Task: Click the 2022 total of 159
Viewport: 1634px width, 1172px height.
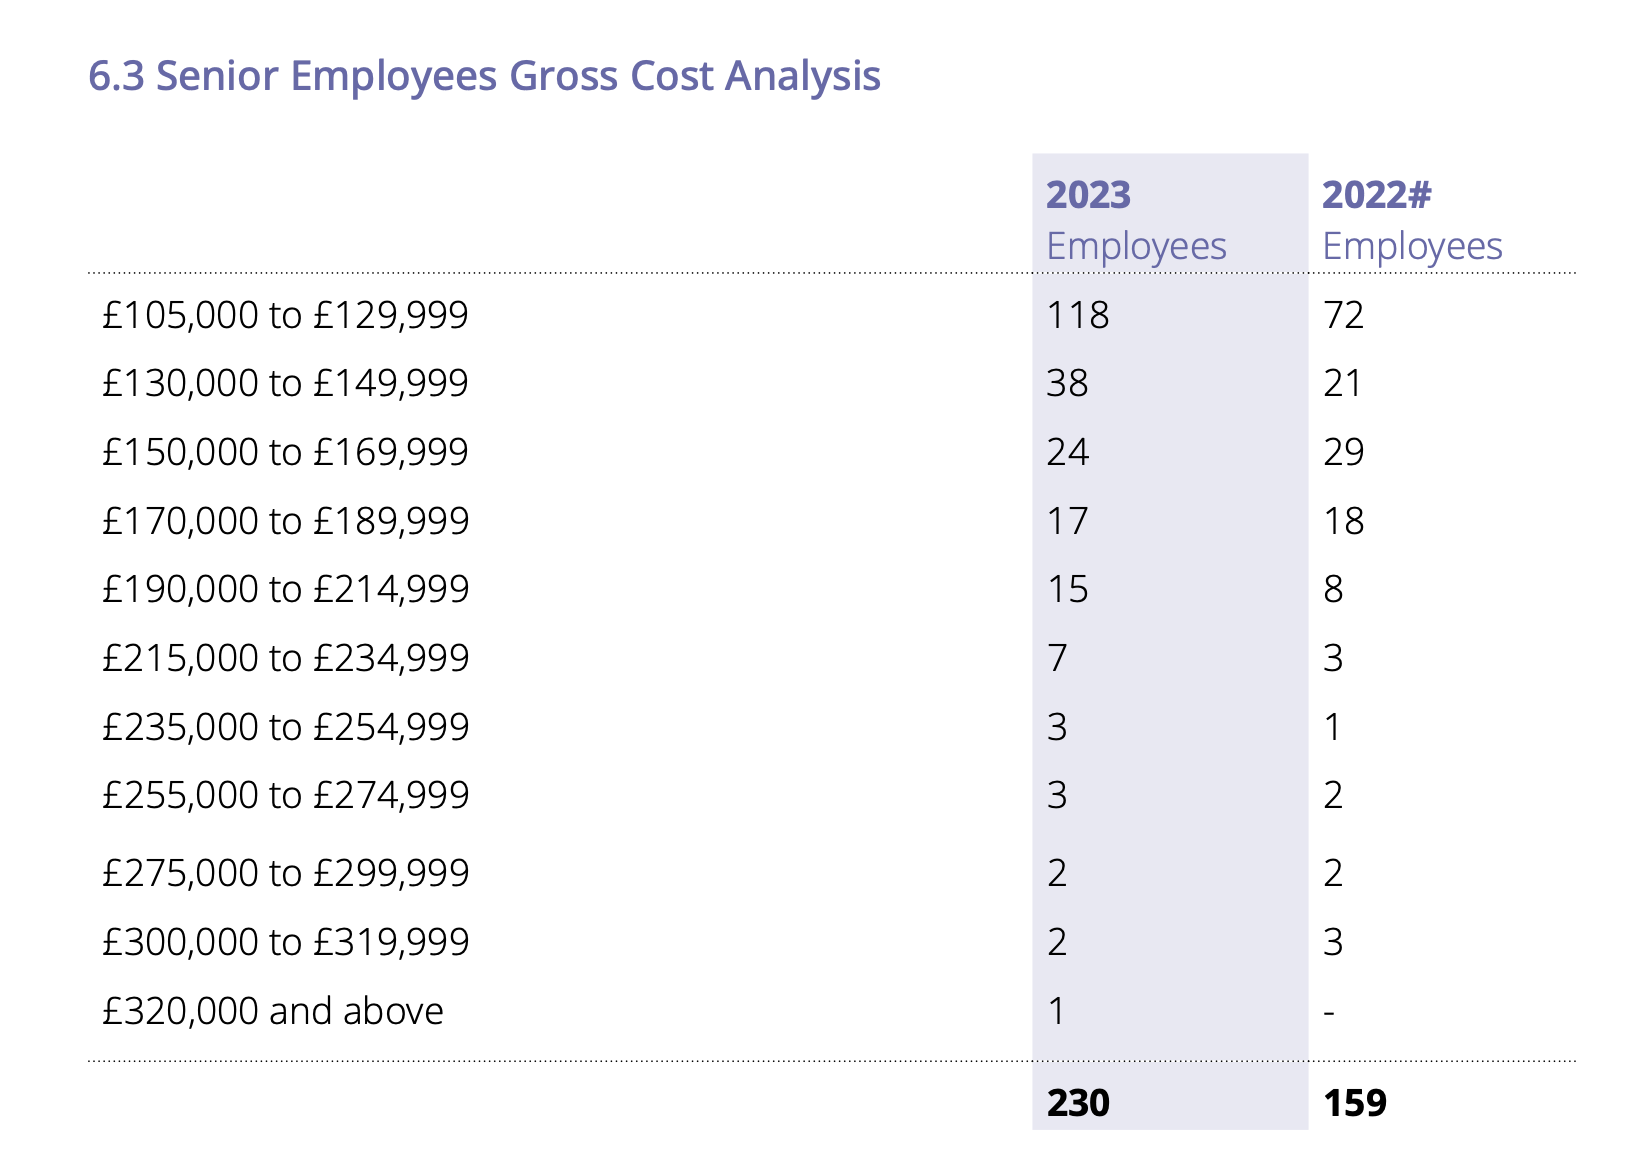Action: (x=1355, y=1103)
